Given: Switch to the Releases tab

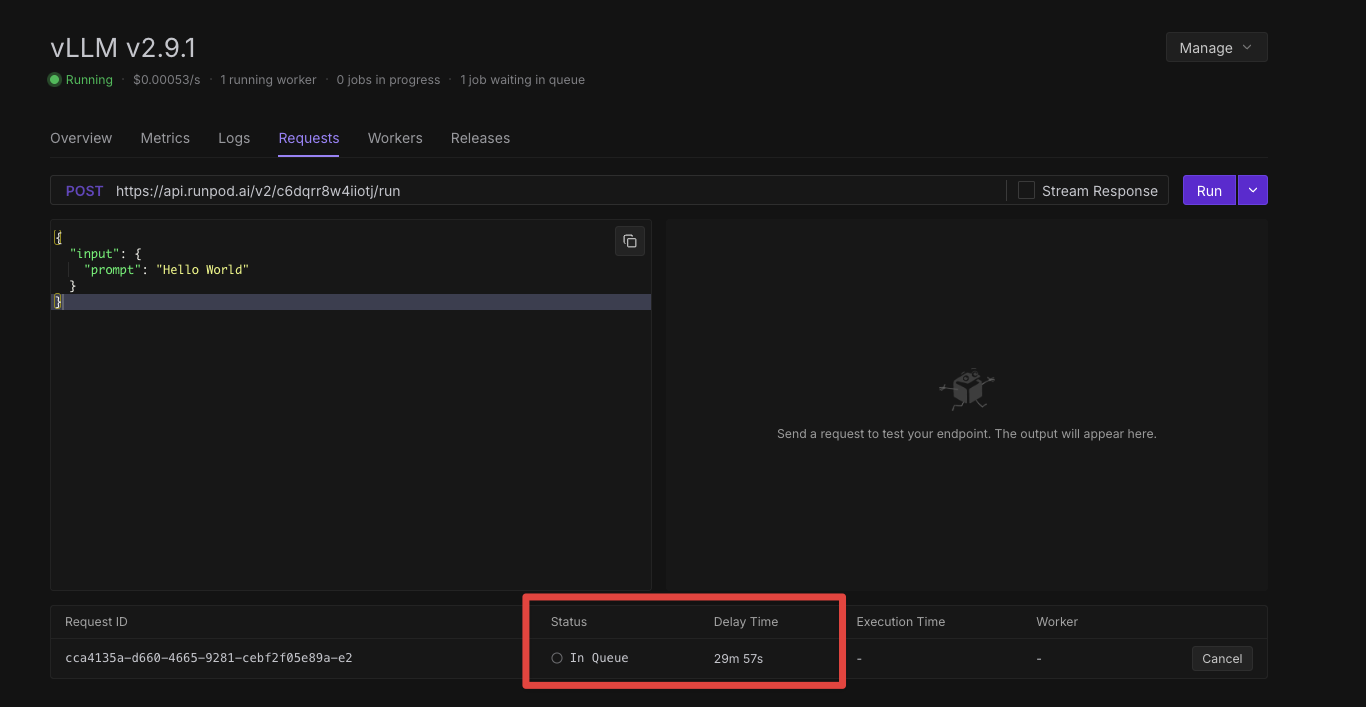Looking at the screenshot, I should (x=480, y=138).
